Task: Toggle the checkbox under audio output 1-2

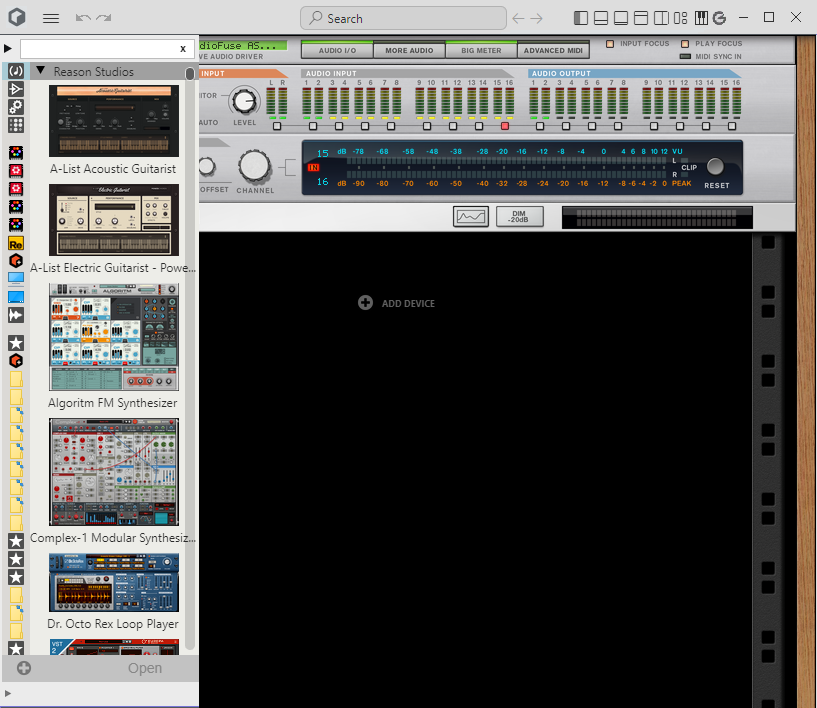Action: point(540,126)
